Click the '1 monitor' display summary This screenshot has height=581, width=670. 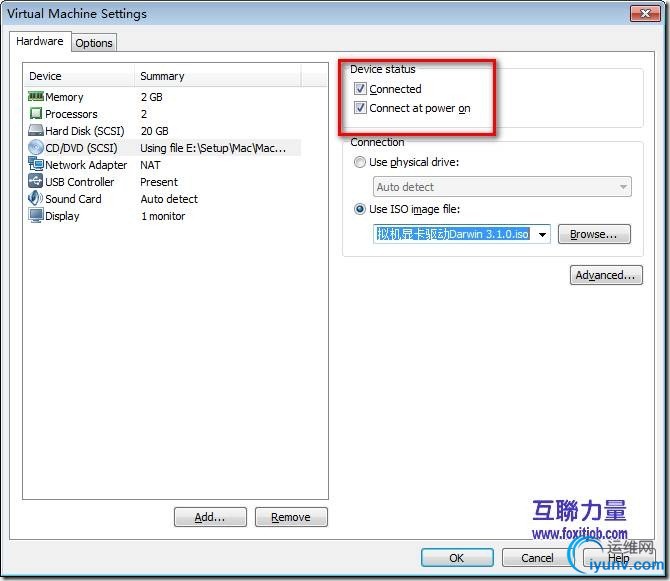pos(163,216)
